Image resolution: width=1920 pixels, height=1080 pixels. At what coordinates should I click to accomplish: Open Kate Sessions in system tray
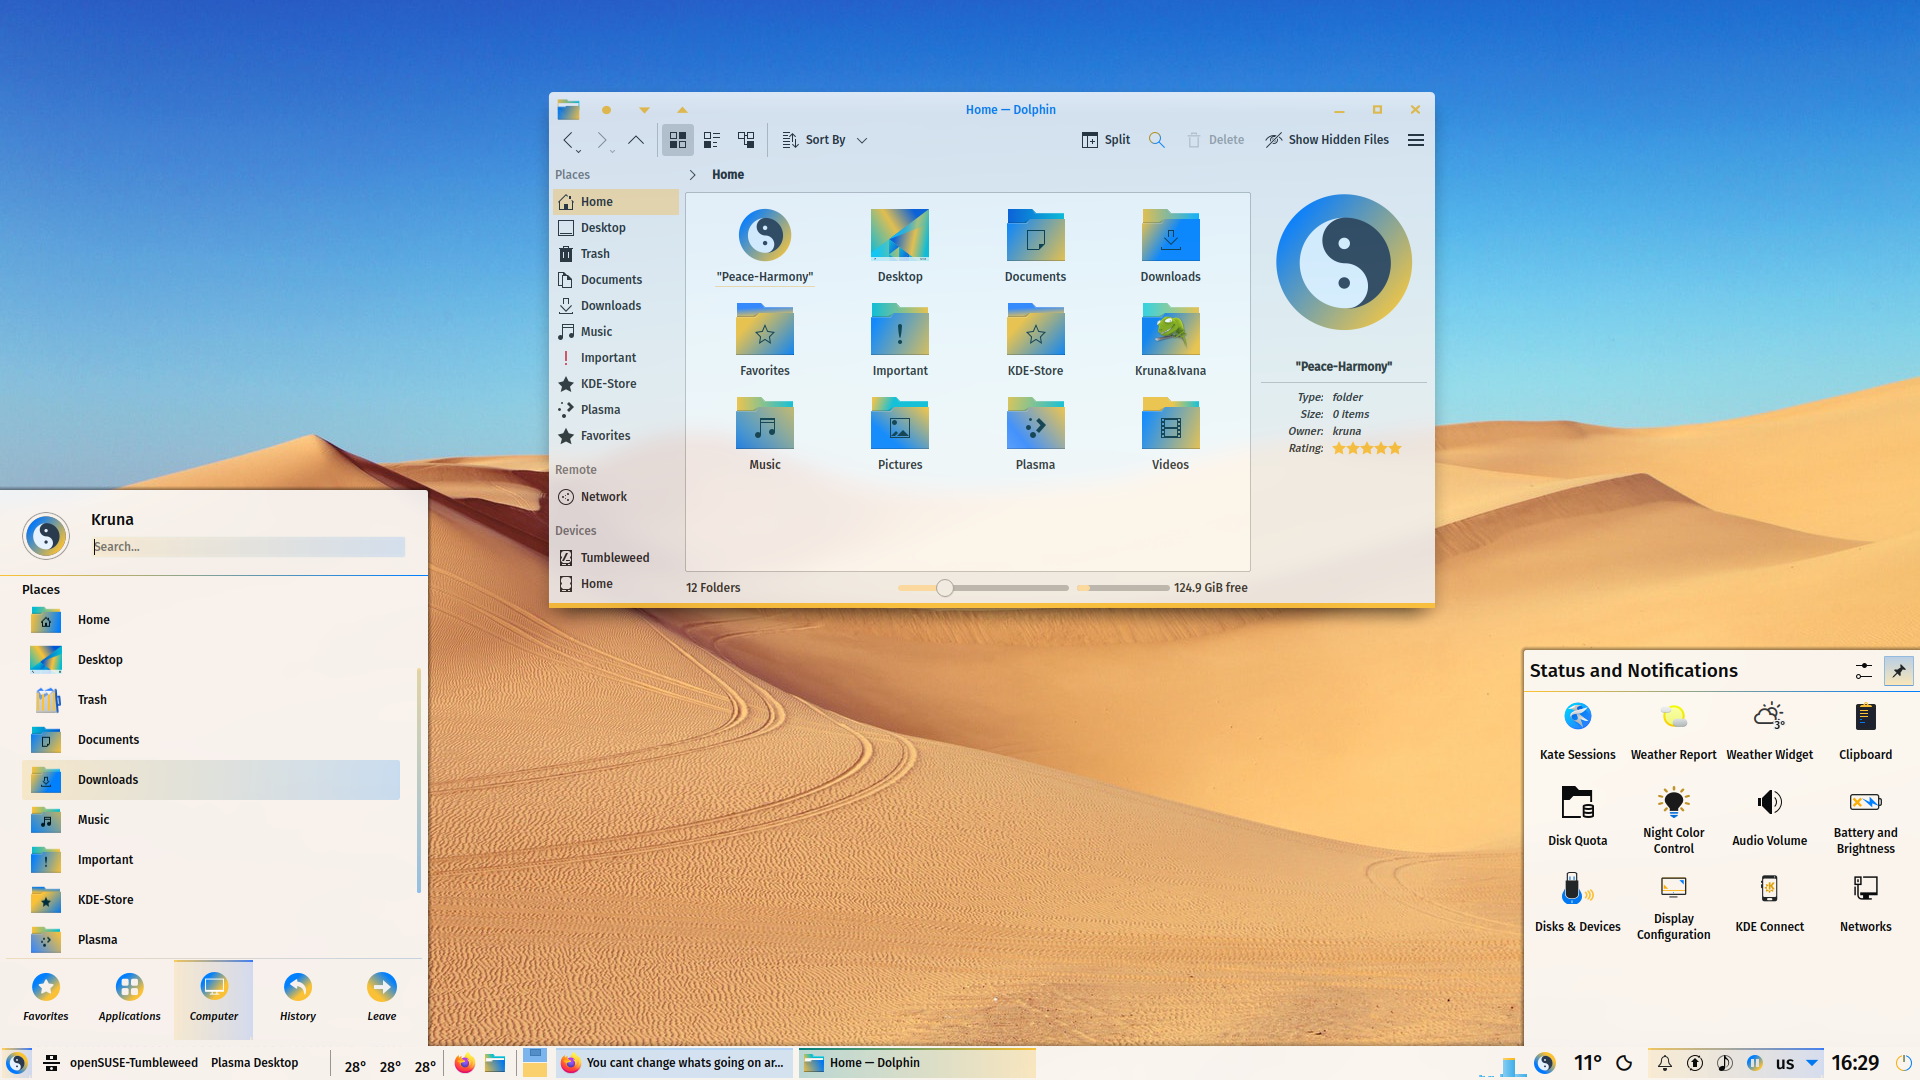[x=1578, y=731]
